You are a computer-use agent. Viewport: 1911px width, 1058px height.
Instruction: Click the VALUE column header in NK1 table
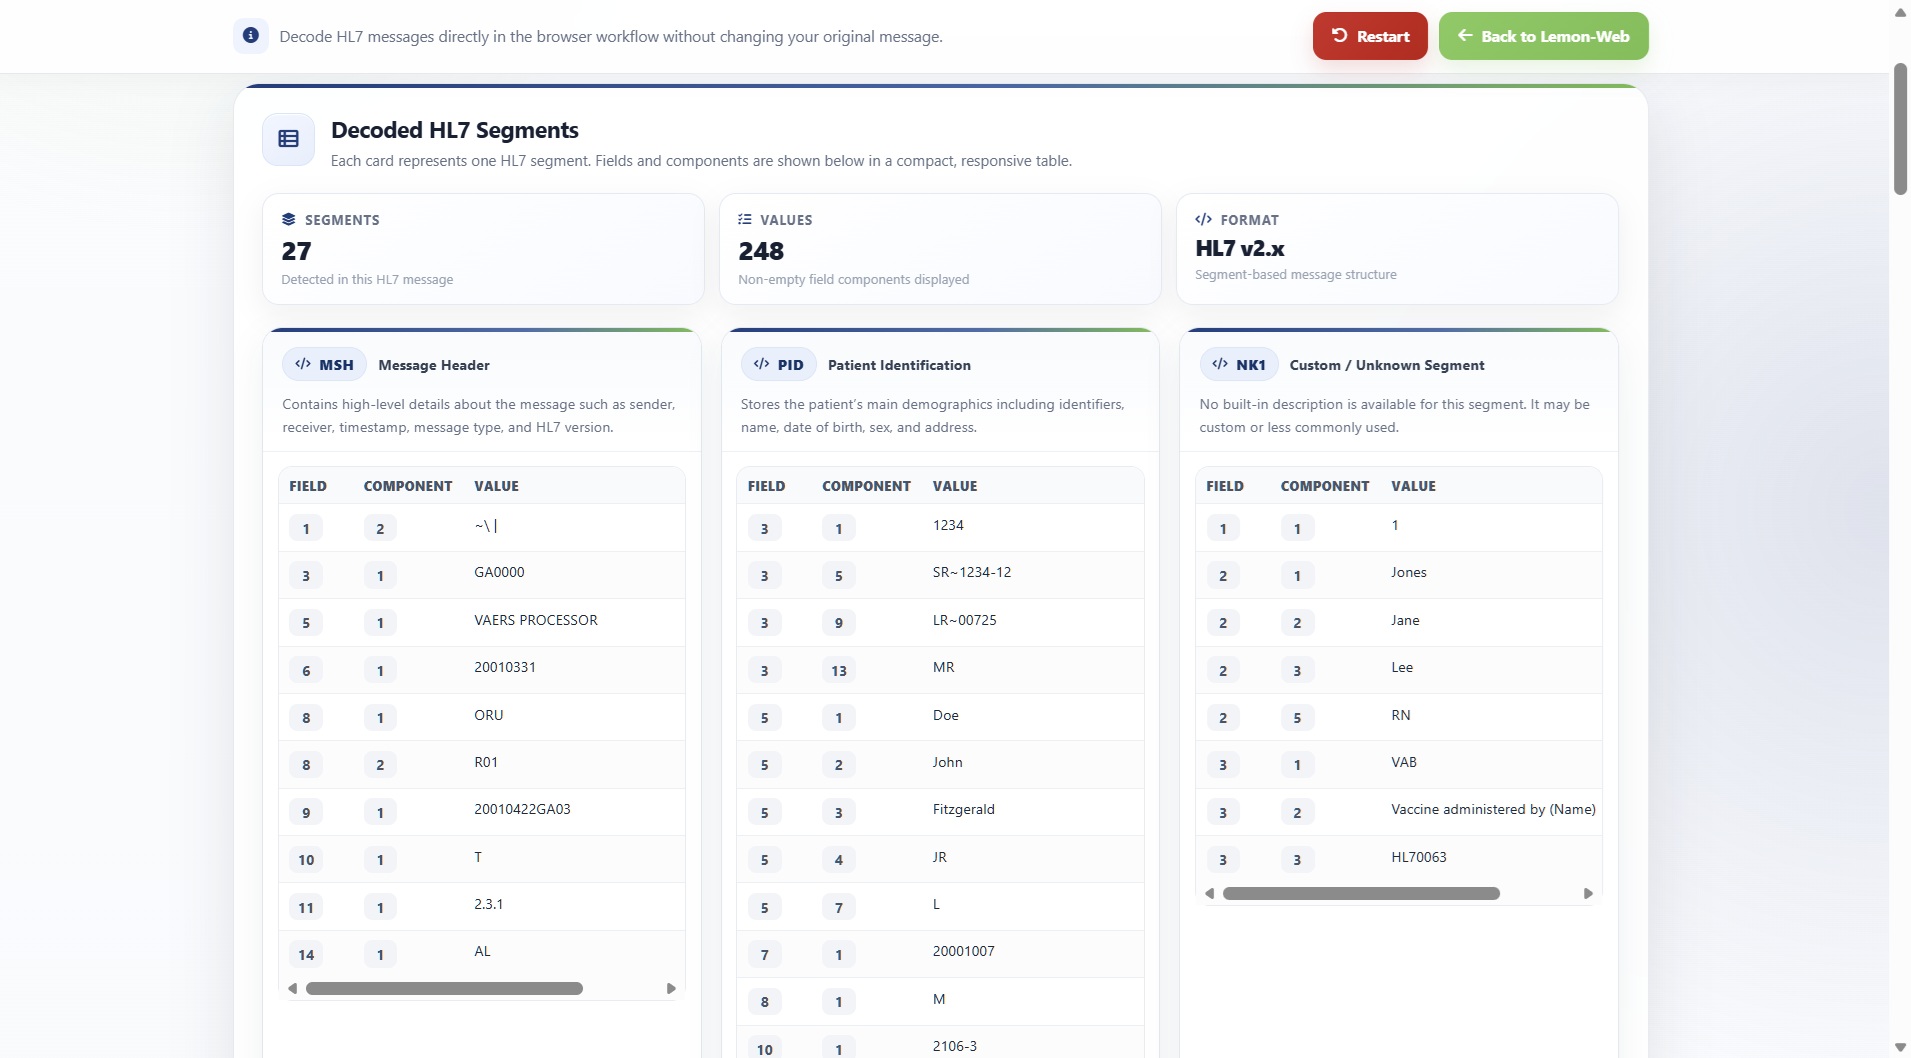click(x=1413, y=486)
